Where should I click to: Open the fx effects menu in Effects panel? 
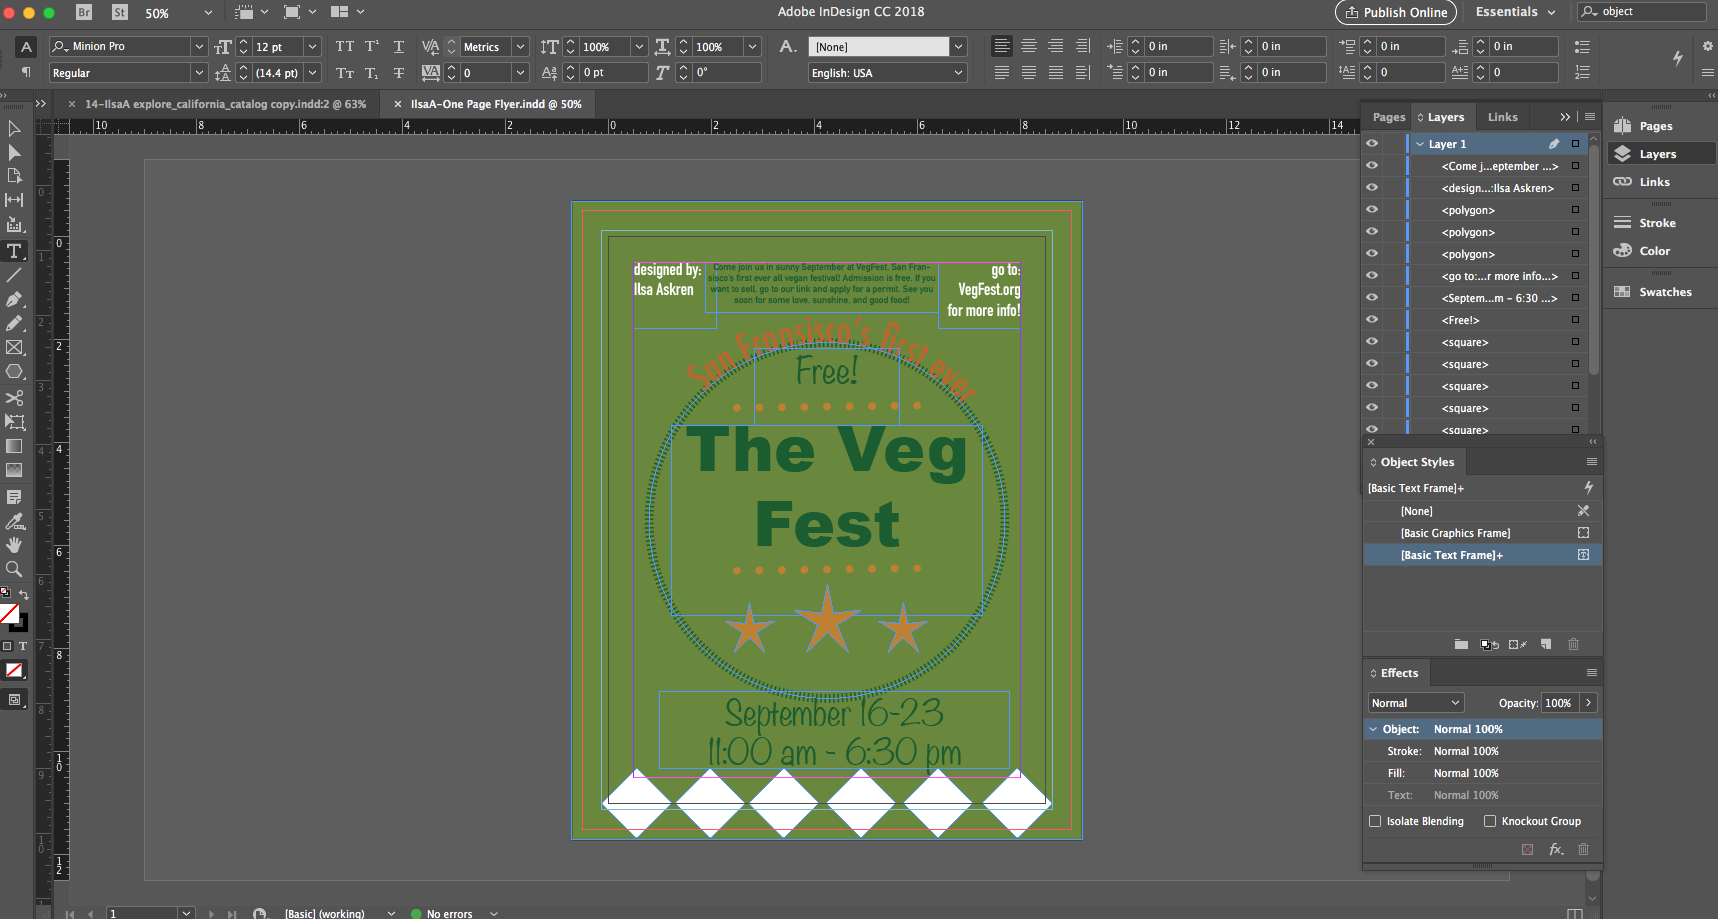(1556, 849)
